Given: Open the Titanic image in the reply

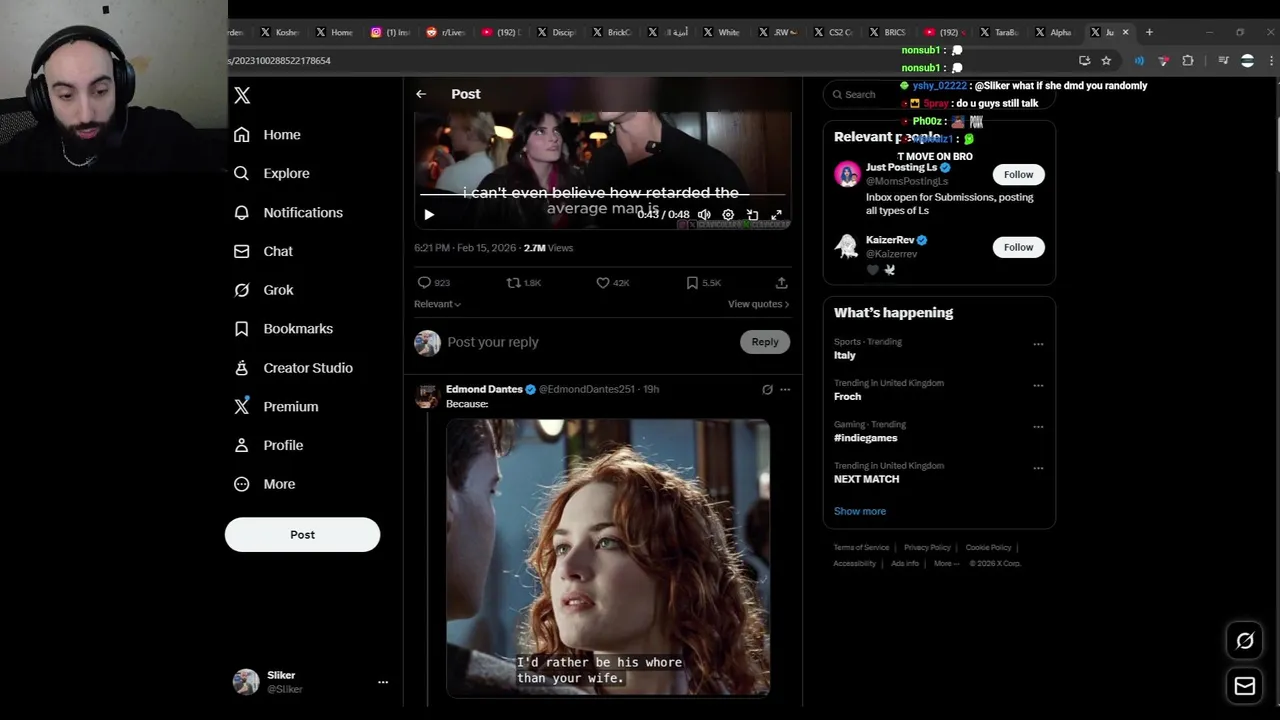Looking at the screenshot, I should pyautogui.click(x=608, y=557).
